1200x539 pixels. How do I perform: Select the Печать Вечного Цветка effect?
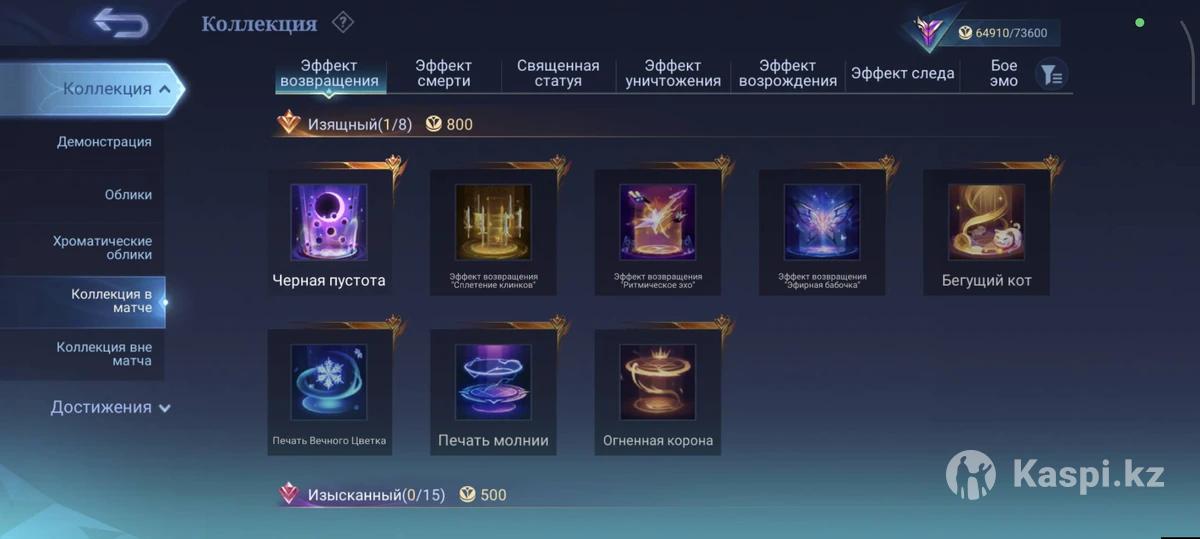click(x=329, y=392)
